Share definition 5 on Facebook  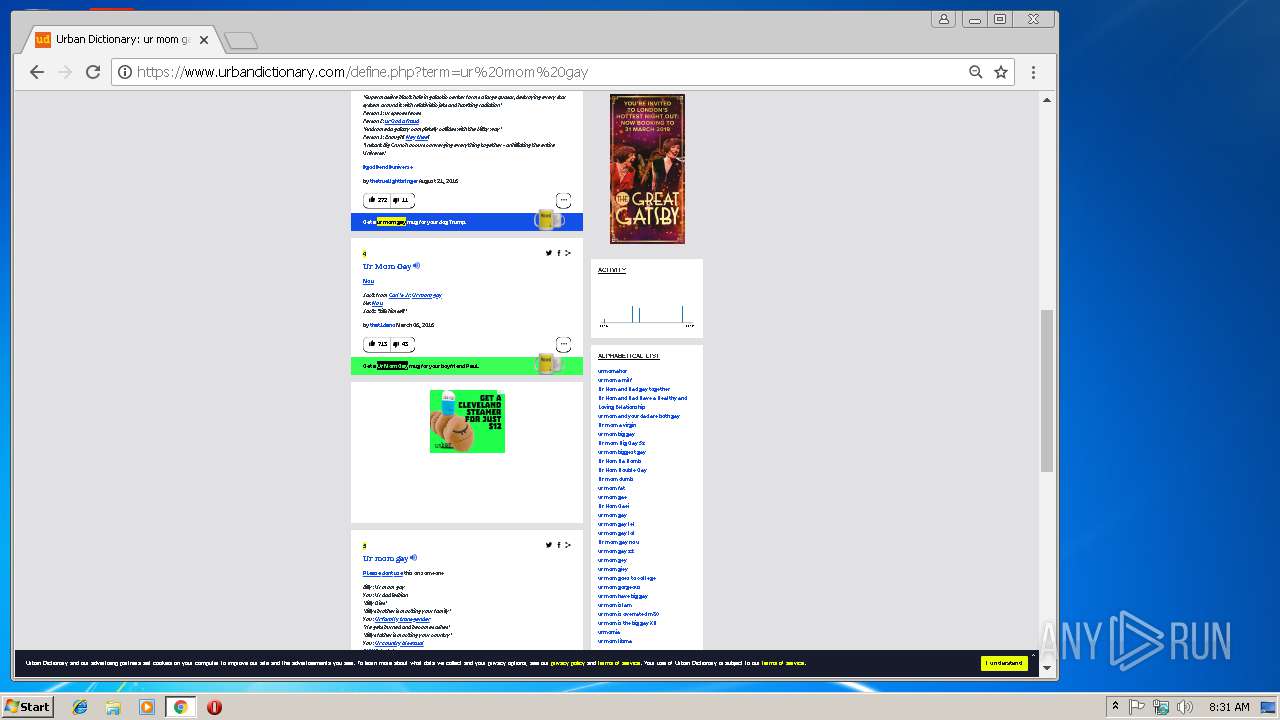coord(559,545)
